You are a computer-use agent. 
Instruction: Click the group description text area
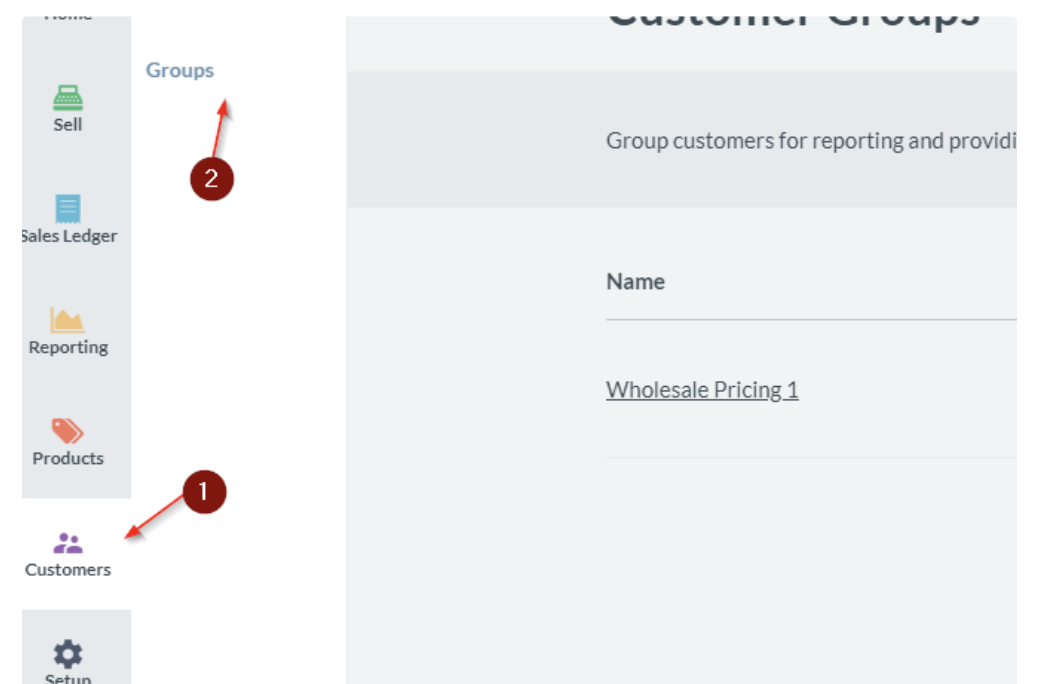800,140
